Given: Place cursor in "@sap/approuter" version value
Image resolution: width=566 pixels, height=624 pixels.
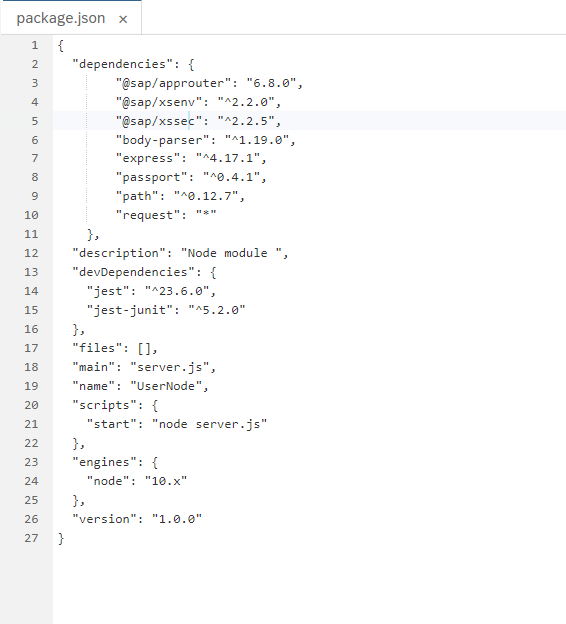Looking at the screenshot, I should [x=271, y=83].
